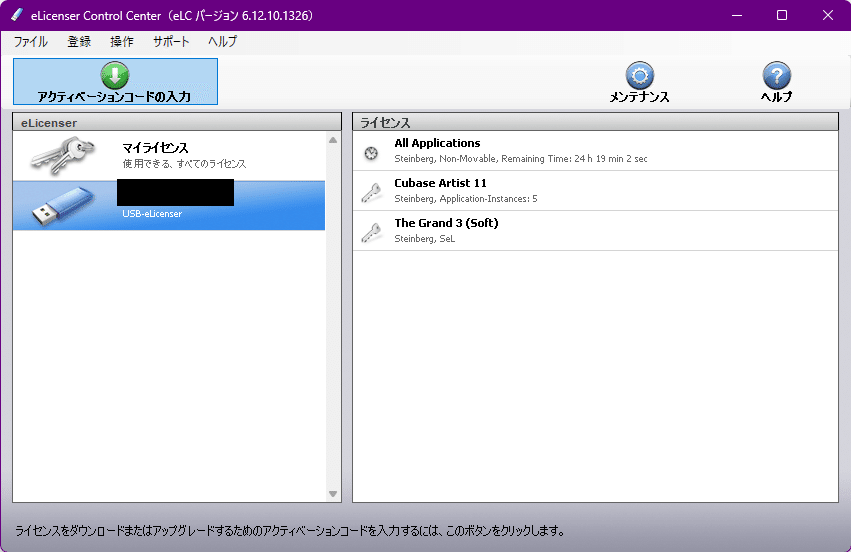Screen dimensions: 851x552
Task: Click the blue ヘルプ question mark icon
Action: click(x=777, y=75)
